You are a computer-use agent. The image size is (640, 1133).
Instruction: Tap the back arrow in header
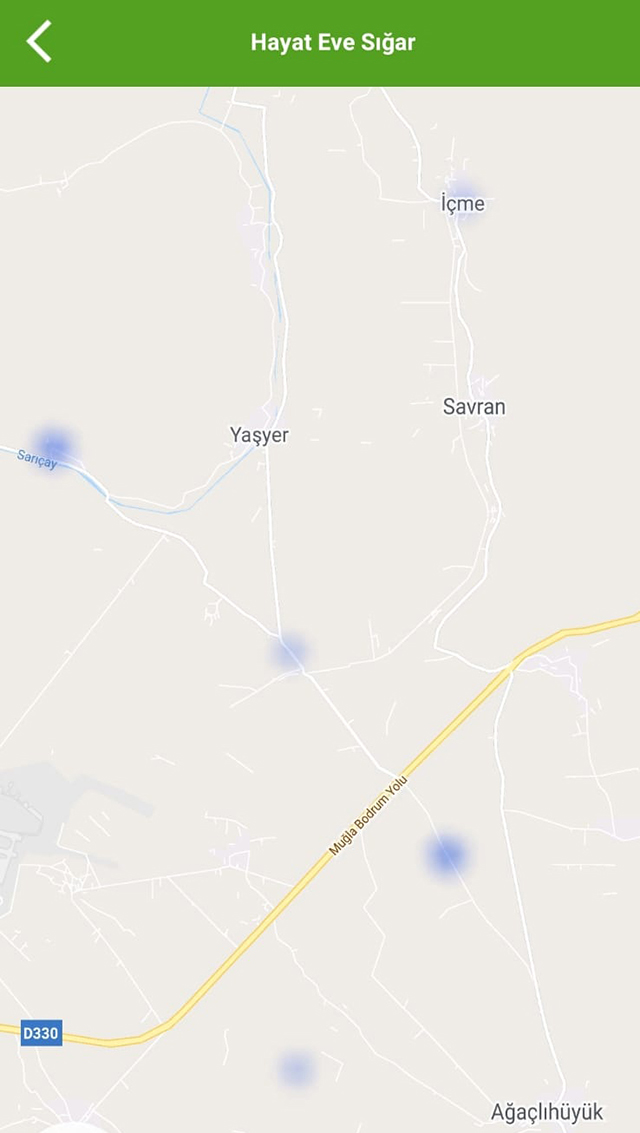(39, 41)
